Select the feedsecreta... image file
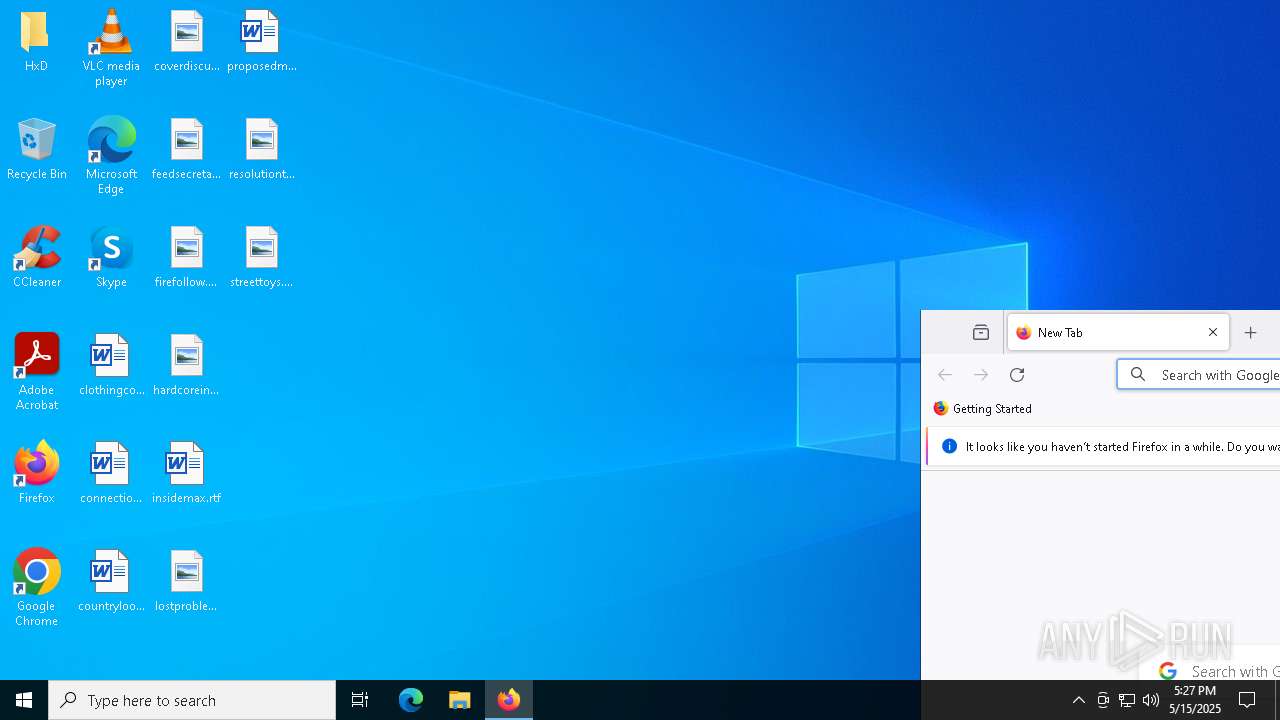Image resolution: width=1280 pixels, height=720 pixels. (x=186, y=148)
